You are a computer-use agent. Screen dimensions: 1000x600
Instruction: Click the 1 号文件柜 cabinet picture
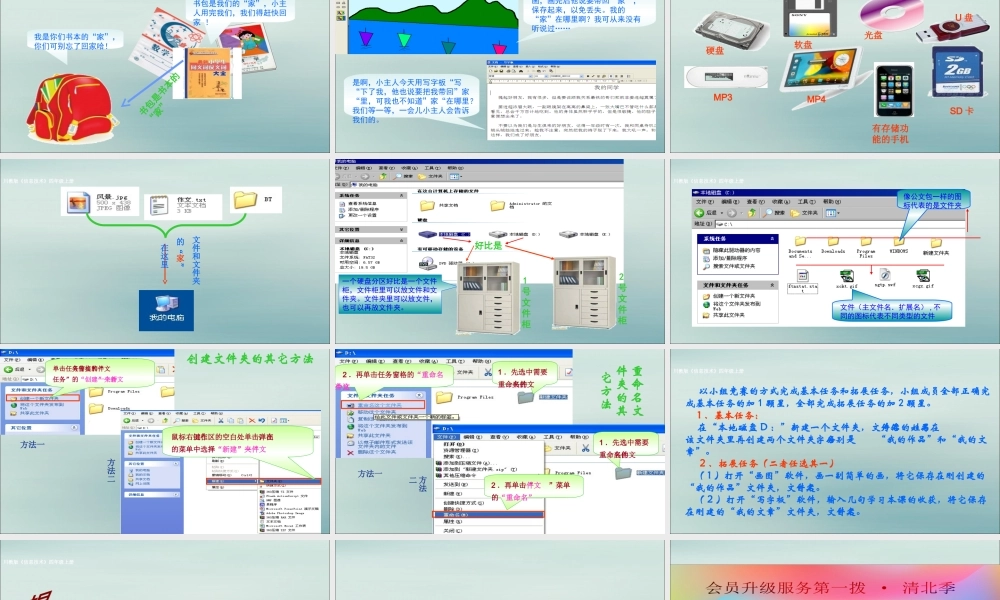(490, 298)
